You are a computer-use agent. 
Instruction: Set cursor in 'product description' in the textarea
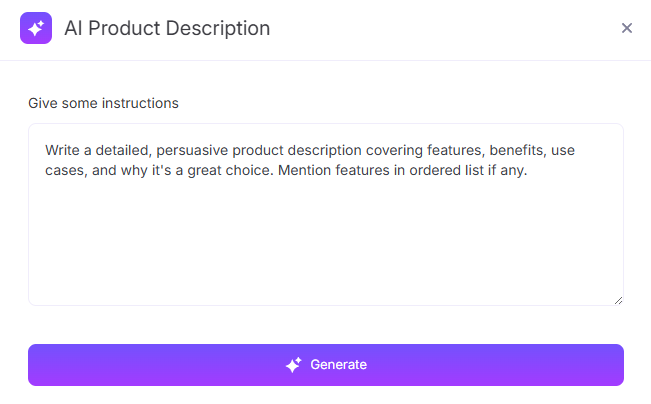coord(297,150)
